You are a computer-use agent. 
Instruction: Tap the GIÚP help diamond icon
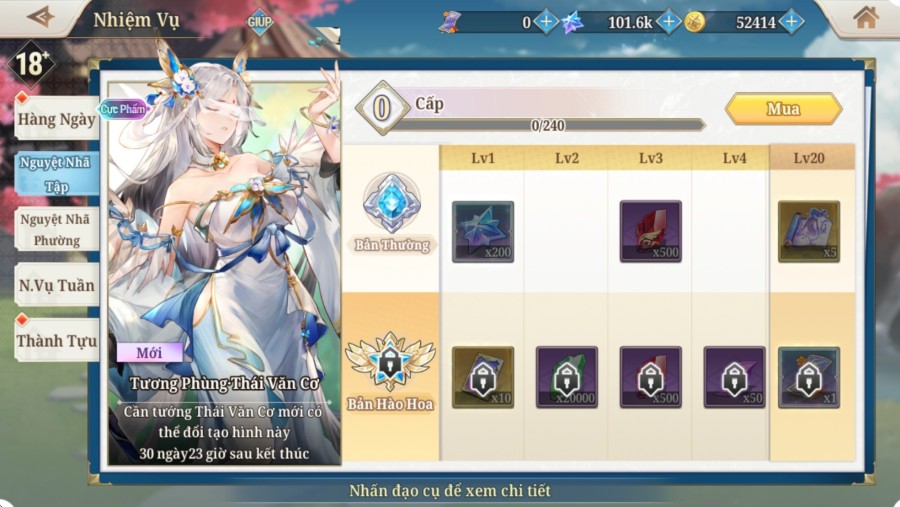[259, 22]
